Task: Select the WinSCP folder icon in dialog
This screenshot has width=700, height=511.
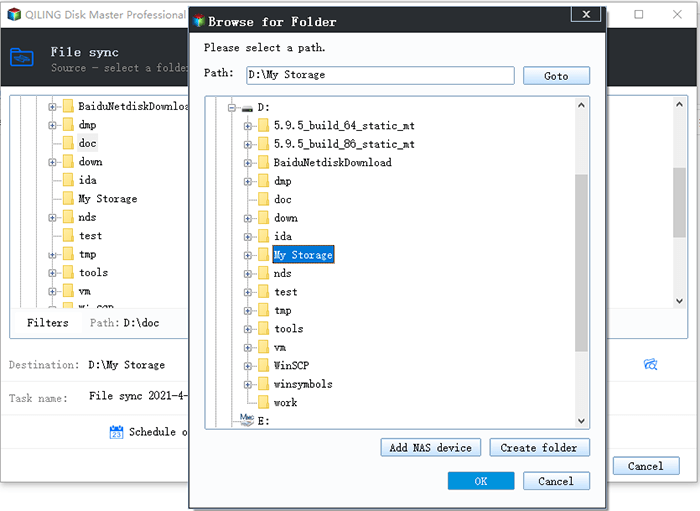Action: pos(264,366)
